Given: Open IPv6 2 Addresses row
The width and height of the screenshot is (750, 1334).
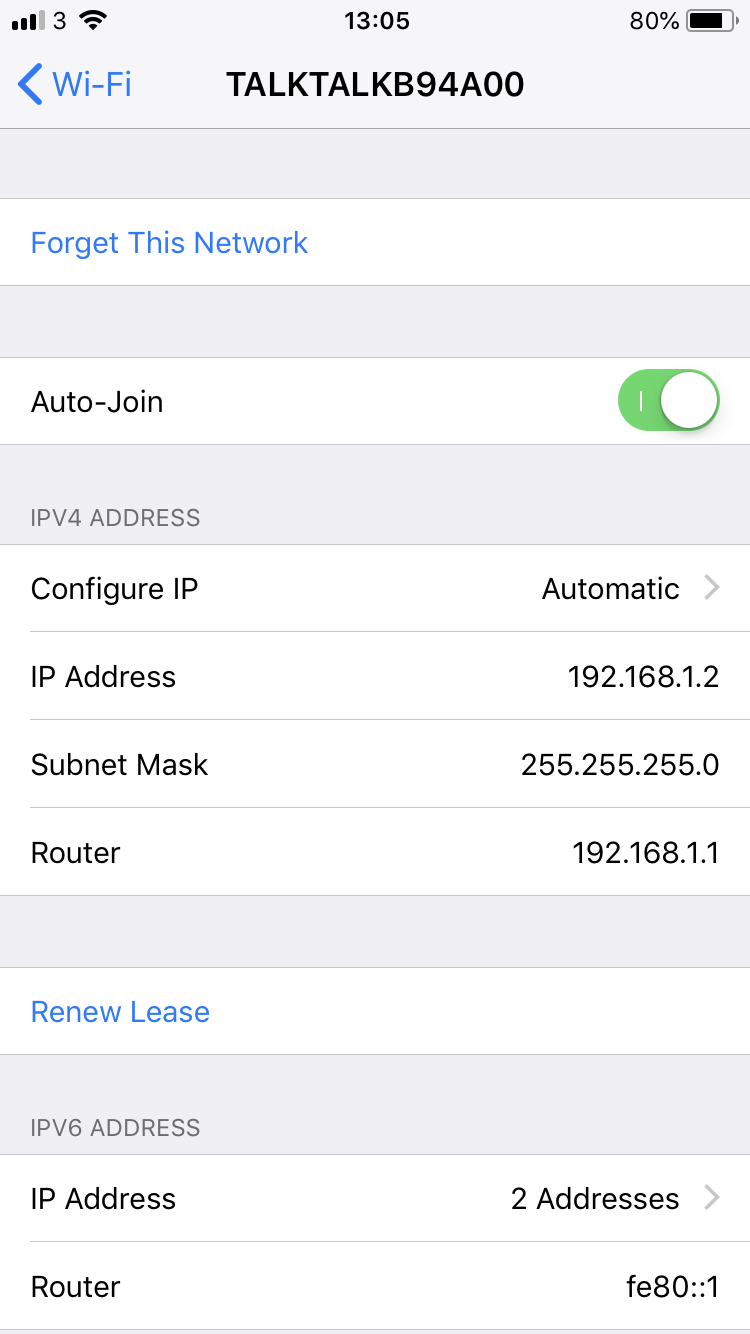Looking at the screenshot, I should (x=375, y=1198).
